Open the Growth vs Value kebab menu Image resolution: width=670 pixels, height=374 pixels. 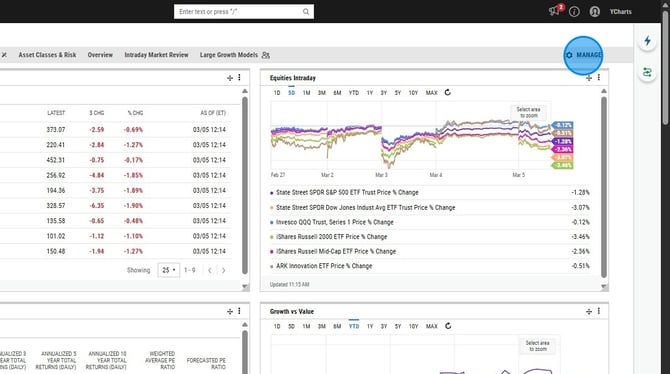pyautogui.click(x=599, y=311)
